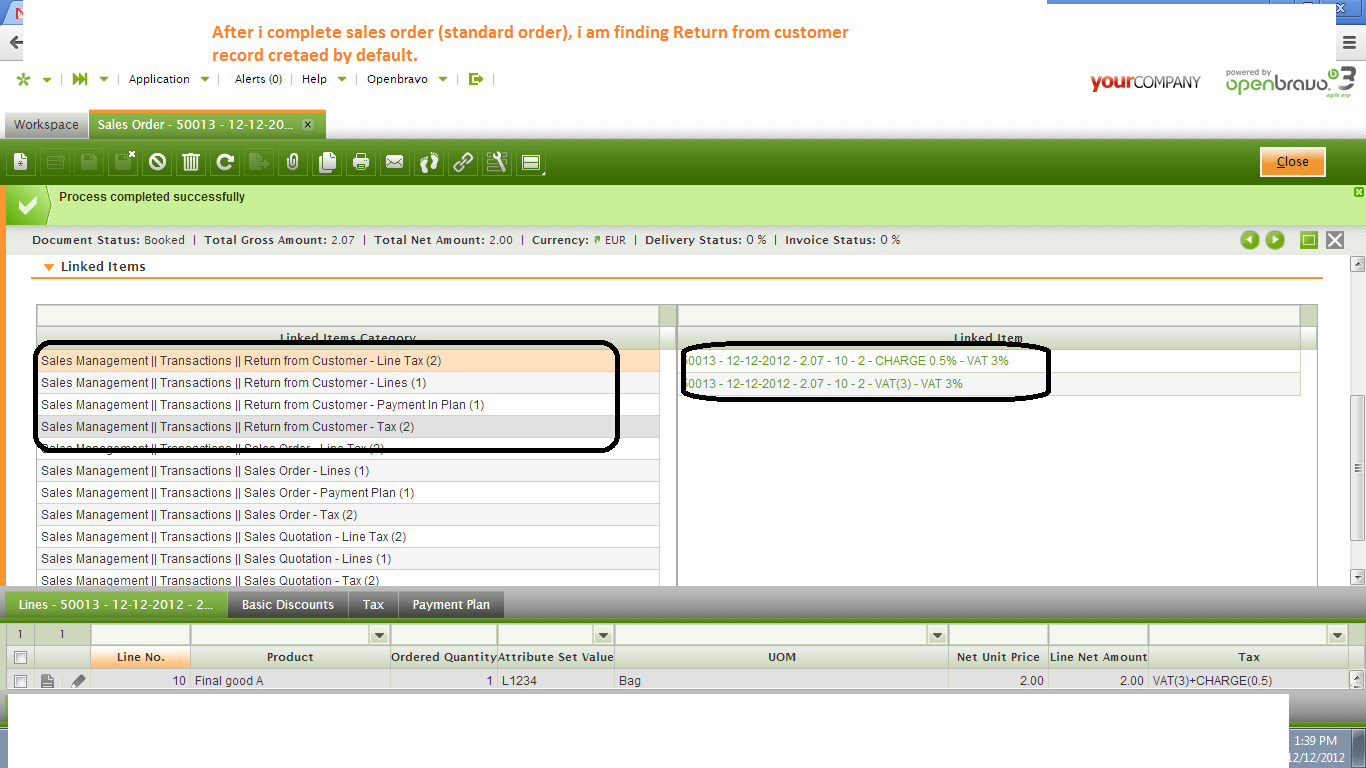
Task: Select Return from Customer - Tax (2) category
Action: pyautogui.click(x=348, y=427)
